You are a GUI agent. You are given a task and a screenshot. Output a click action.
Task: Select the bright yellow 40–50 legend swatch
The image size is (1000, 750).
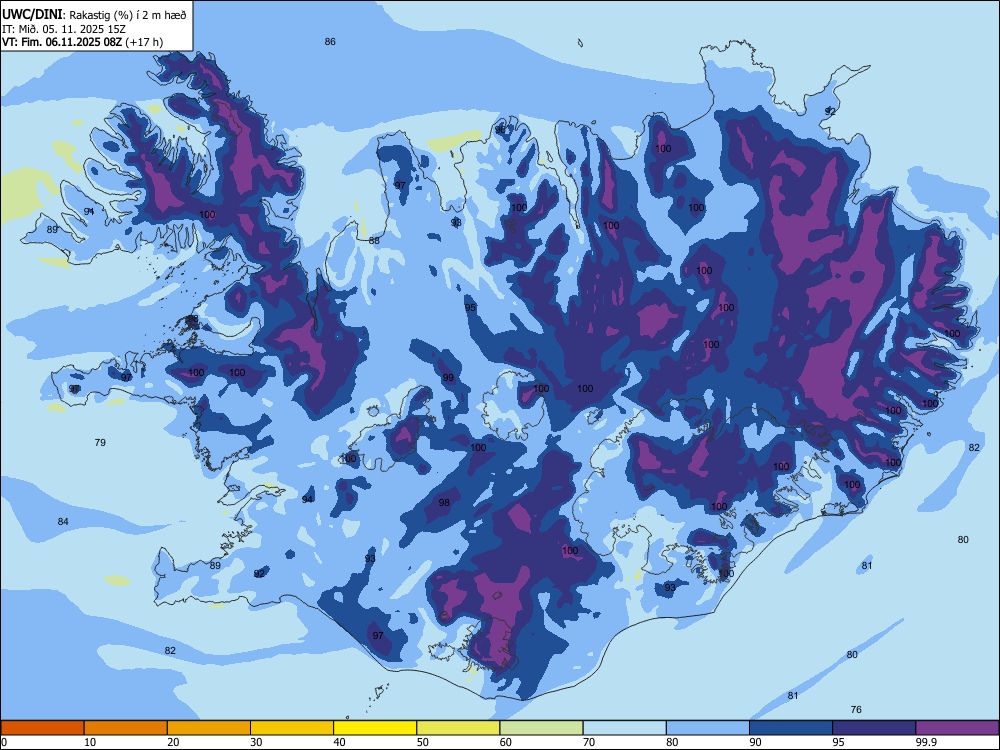click(x=375, y=728)
